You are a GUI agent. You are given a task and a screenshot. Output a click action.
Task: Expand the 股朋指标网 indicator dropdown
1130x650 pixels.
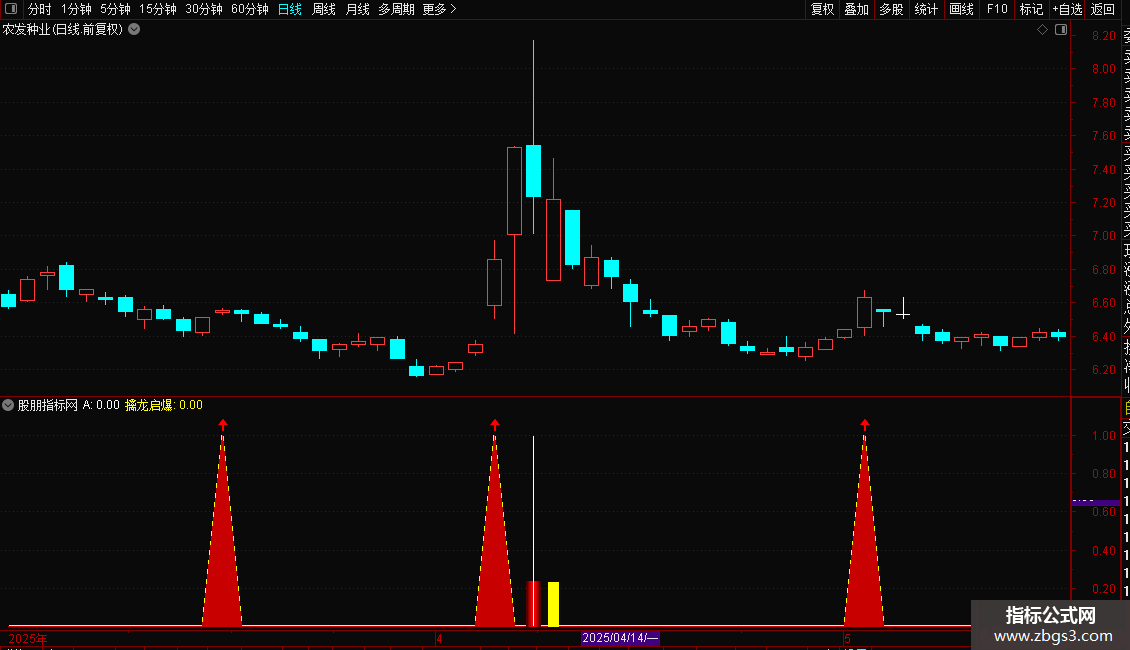[x=8, y=405]
